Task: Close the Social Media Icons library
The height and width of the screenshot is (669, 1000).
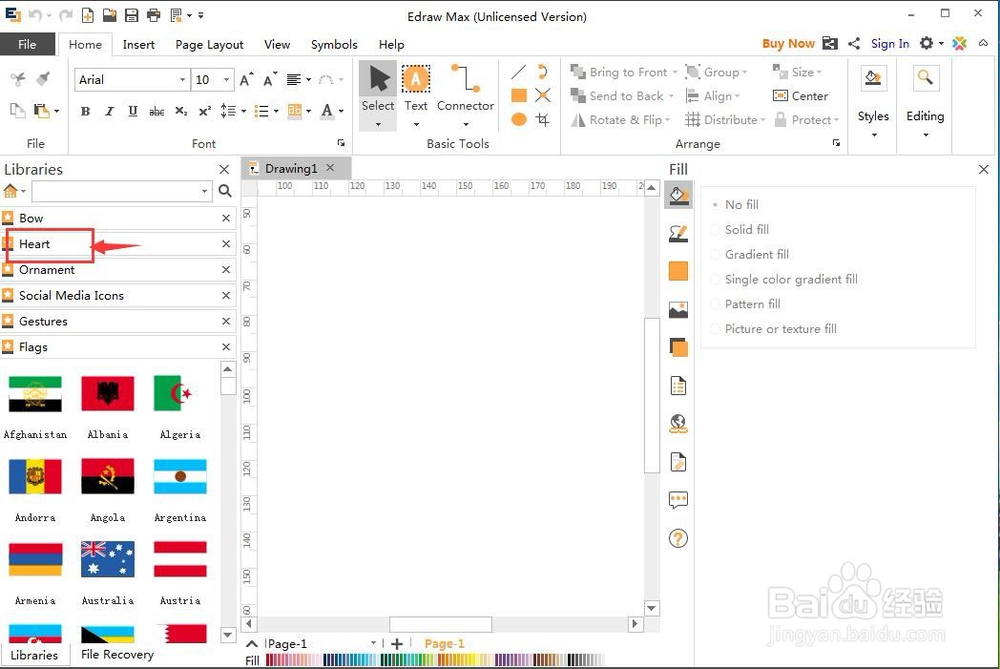Action: 226,296
